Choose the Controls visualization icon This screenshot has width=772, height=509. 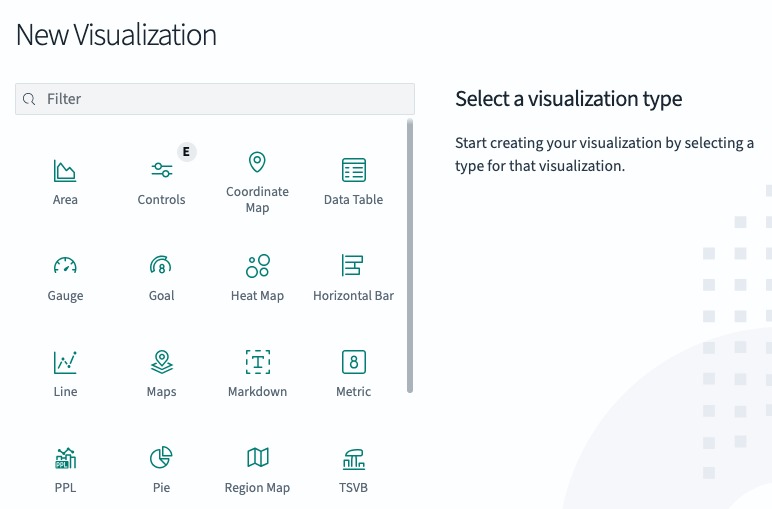click(x=161, y=170)
